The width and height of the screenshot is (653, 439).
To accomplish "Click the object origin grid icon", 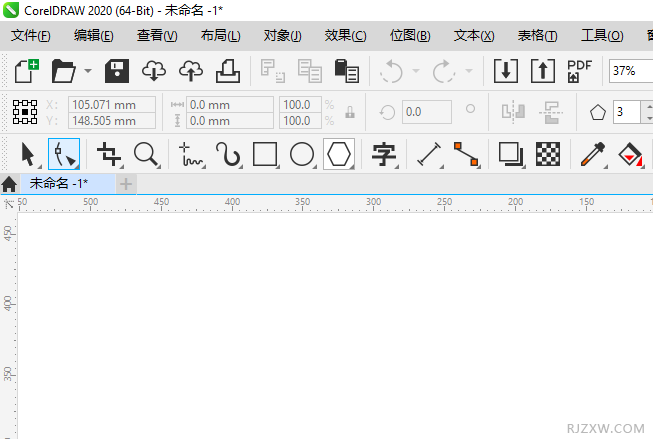I will tap(25, 112).
